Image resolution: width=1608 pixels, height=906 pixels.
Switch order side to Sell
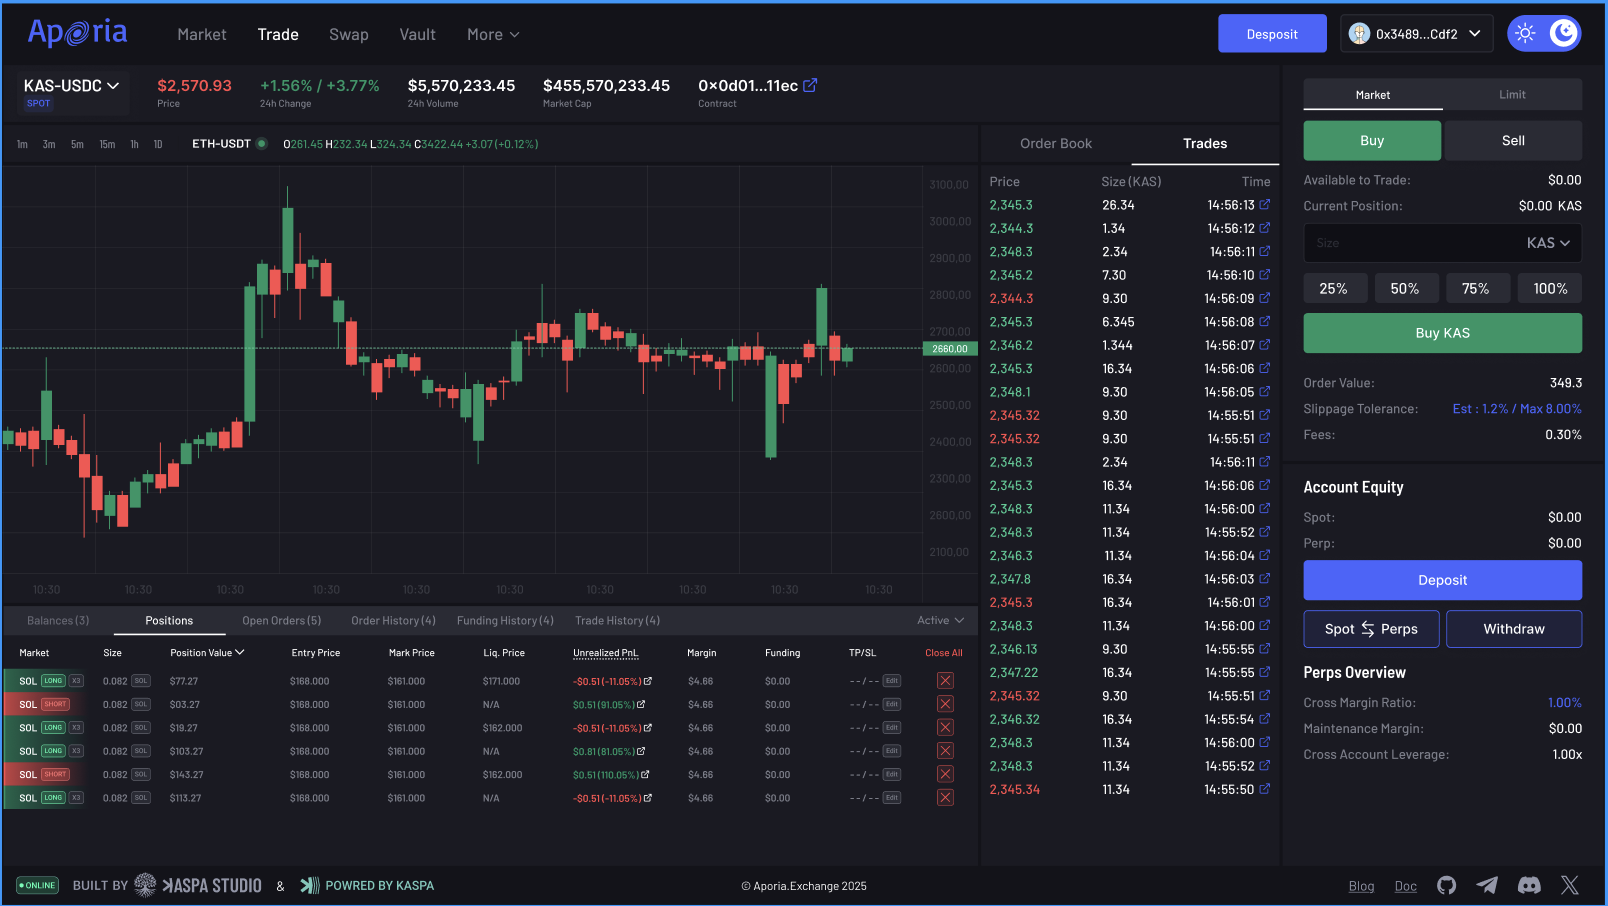tap(1513, 140)
